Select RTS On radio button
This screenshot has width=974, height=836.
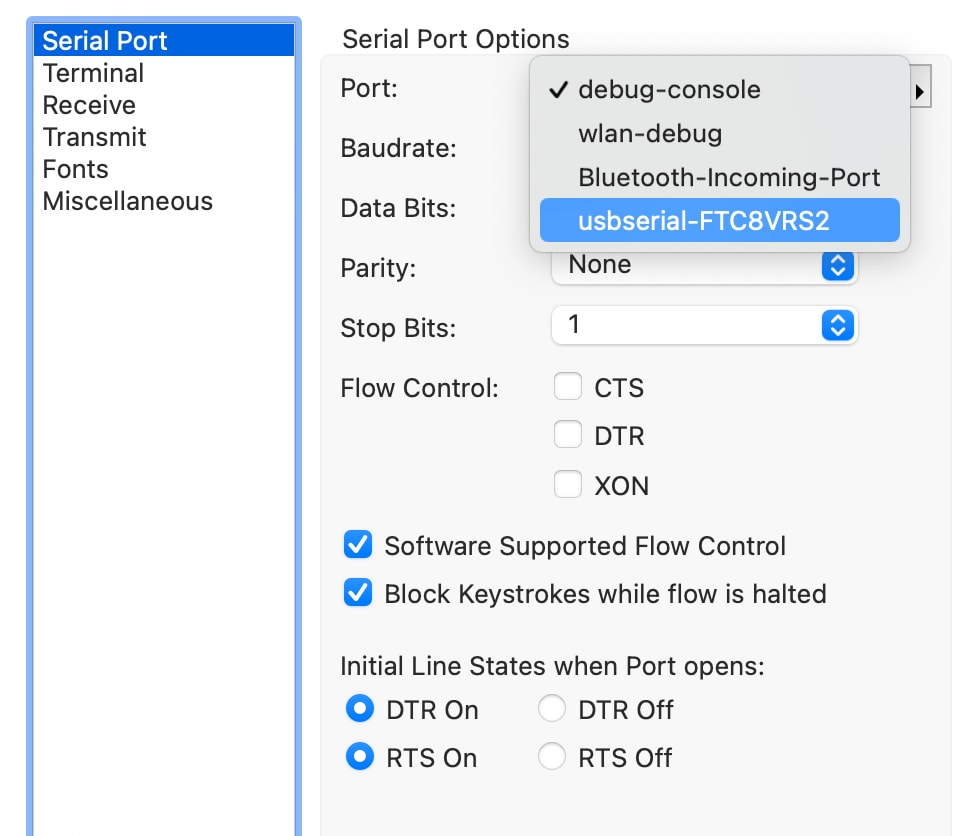[360, 756]
